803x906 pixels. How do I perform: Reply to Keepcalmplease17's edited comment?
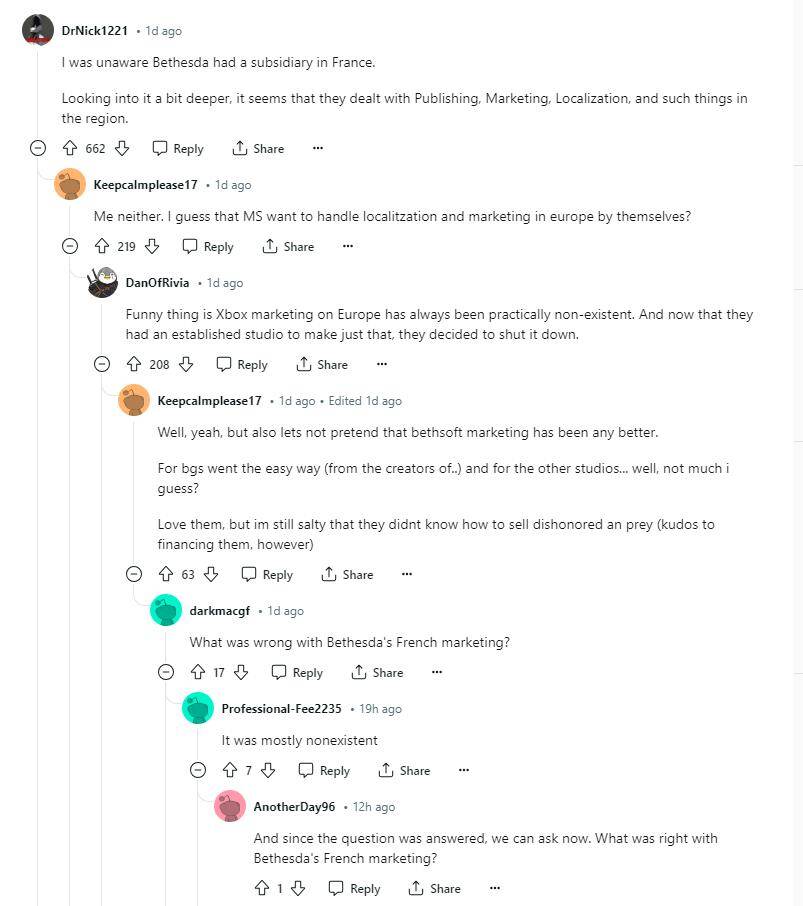pyautogui.click(x=267, y=574)
